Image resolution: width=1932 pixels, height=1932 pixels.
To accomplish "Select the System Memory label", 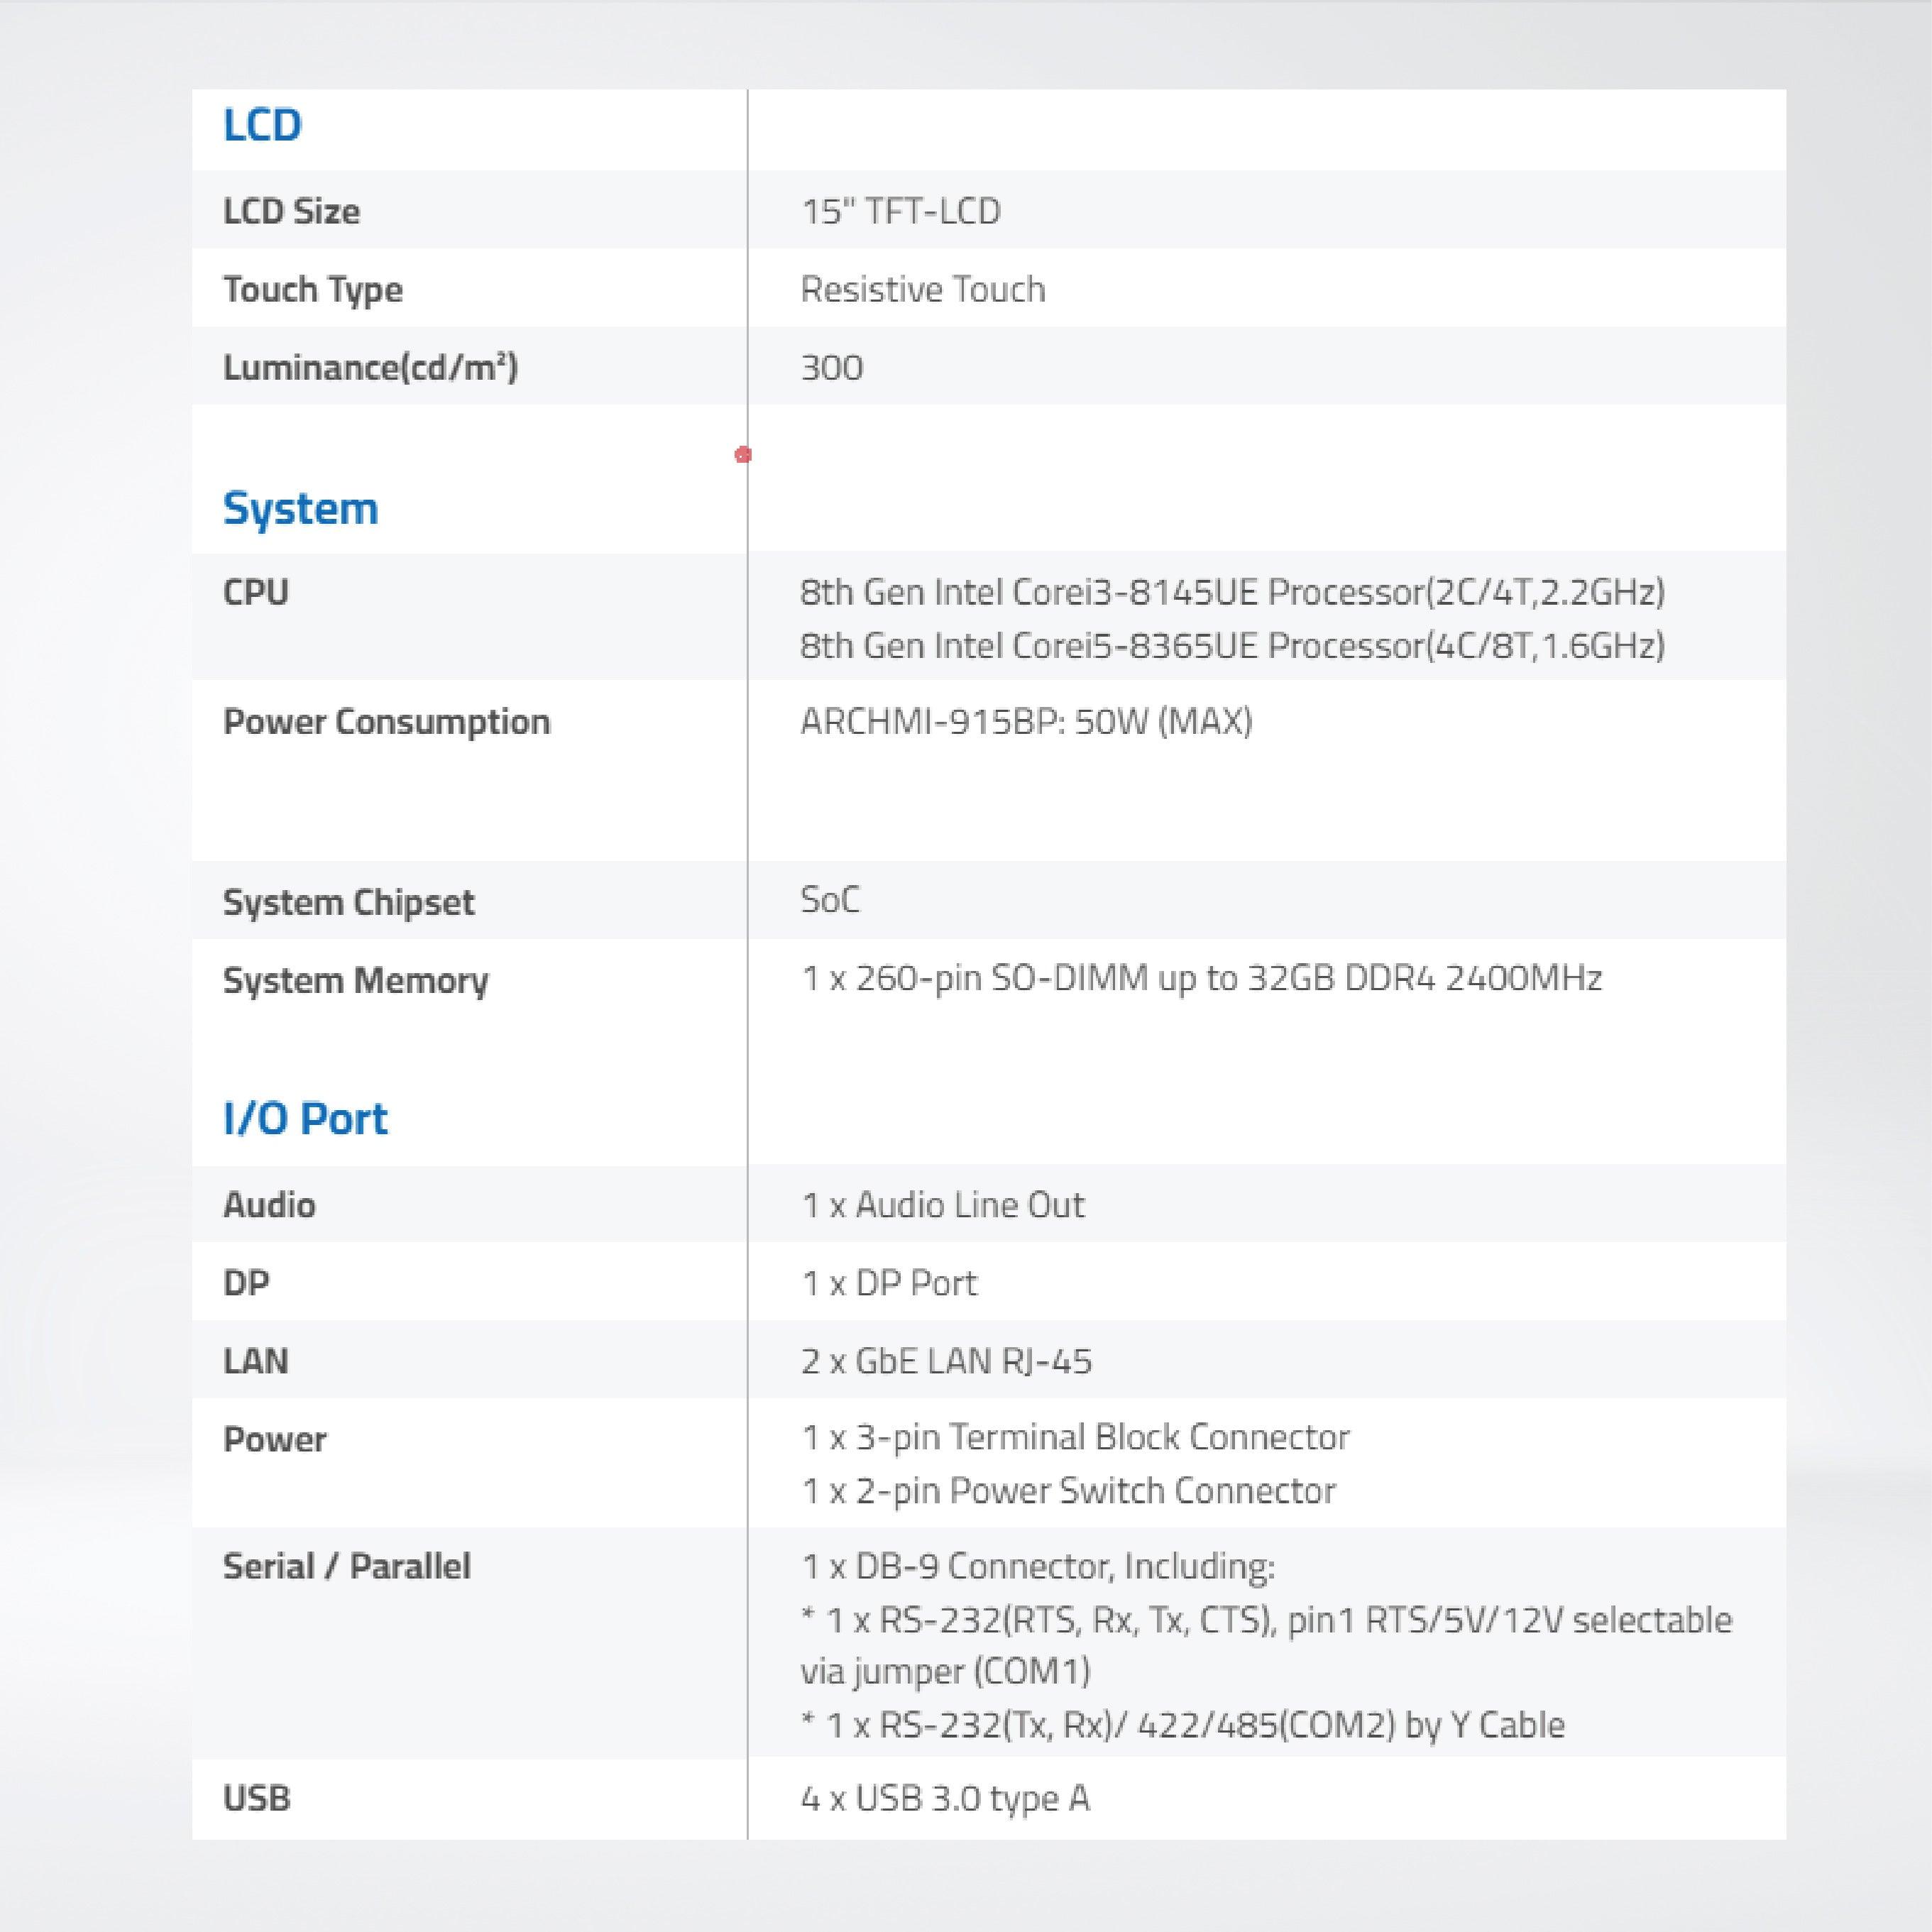I will 355,980.
